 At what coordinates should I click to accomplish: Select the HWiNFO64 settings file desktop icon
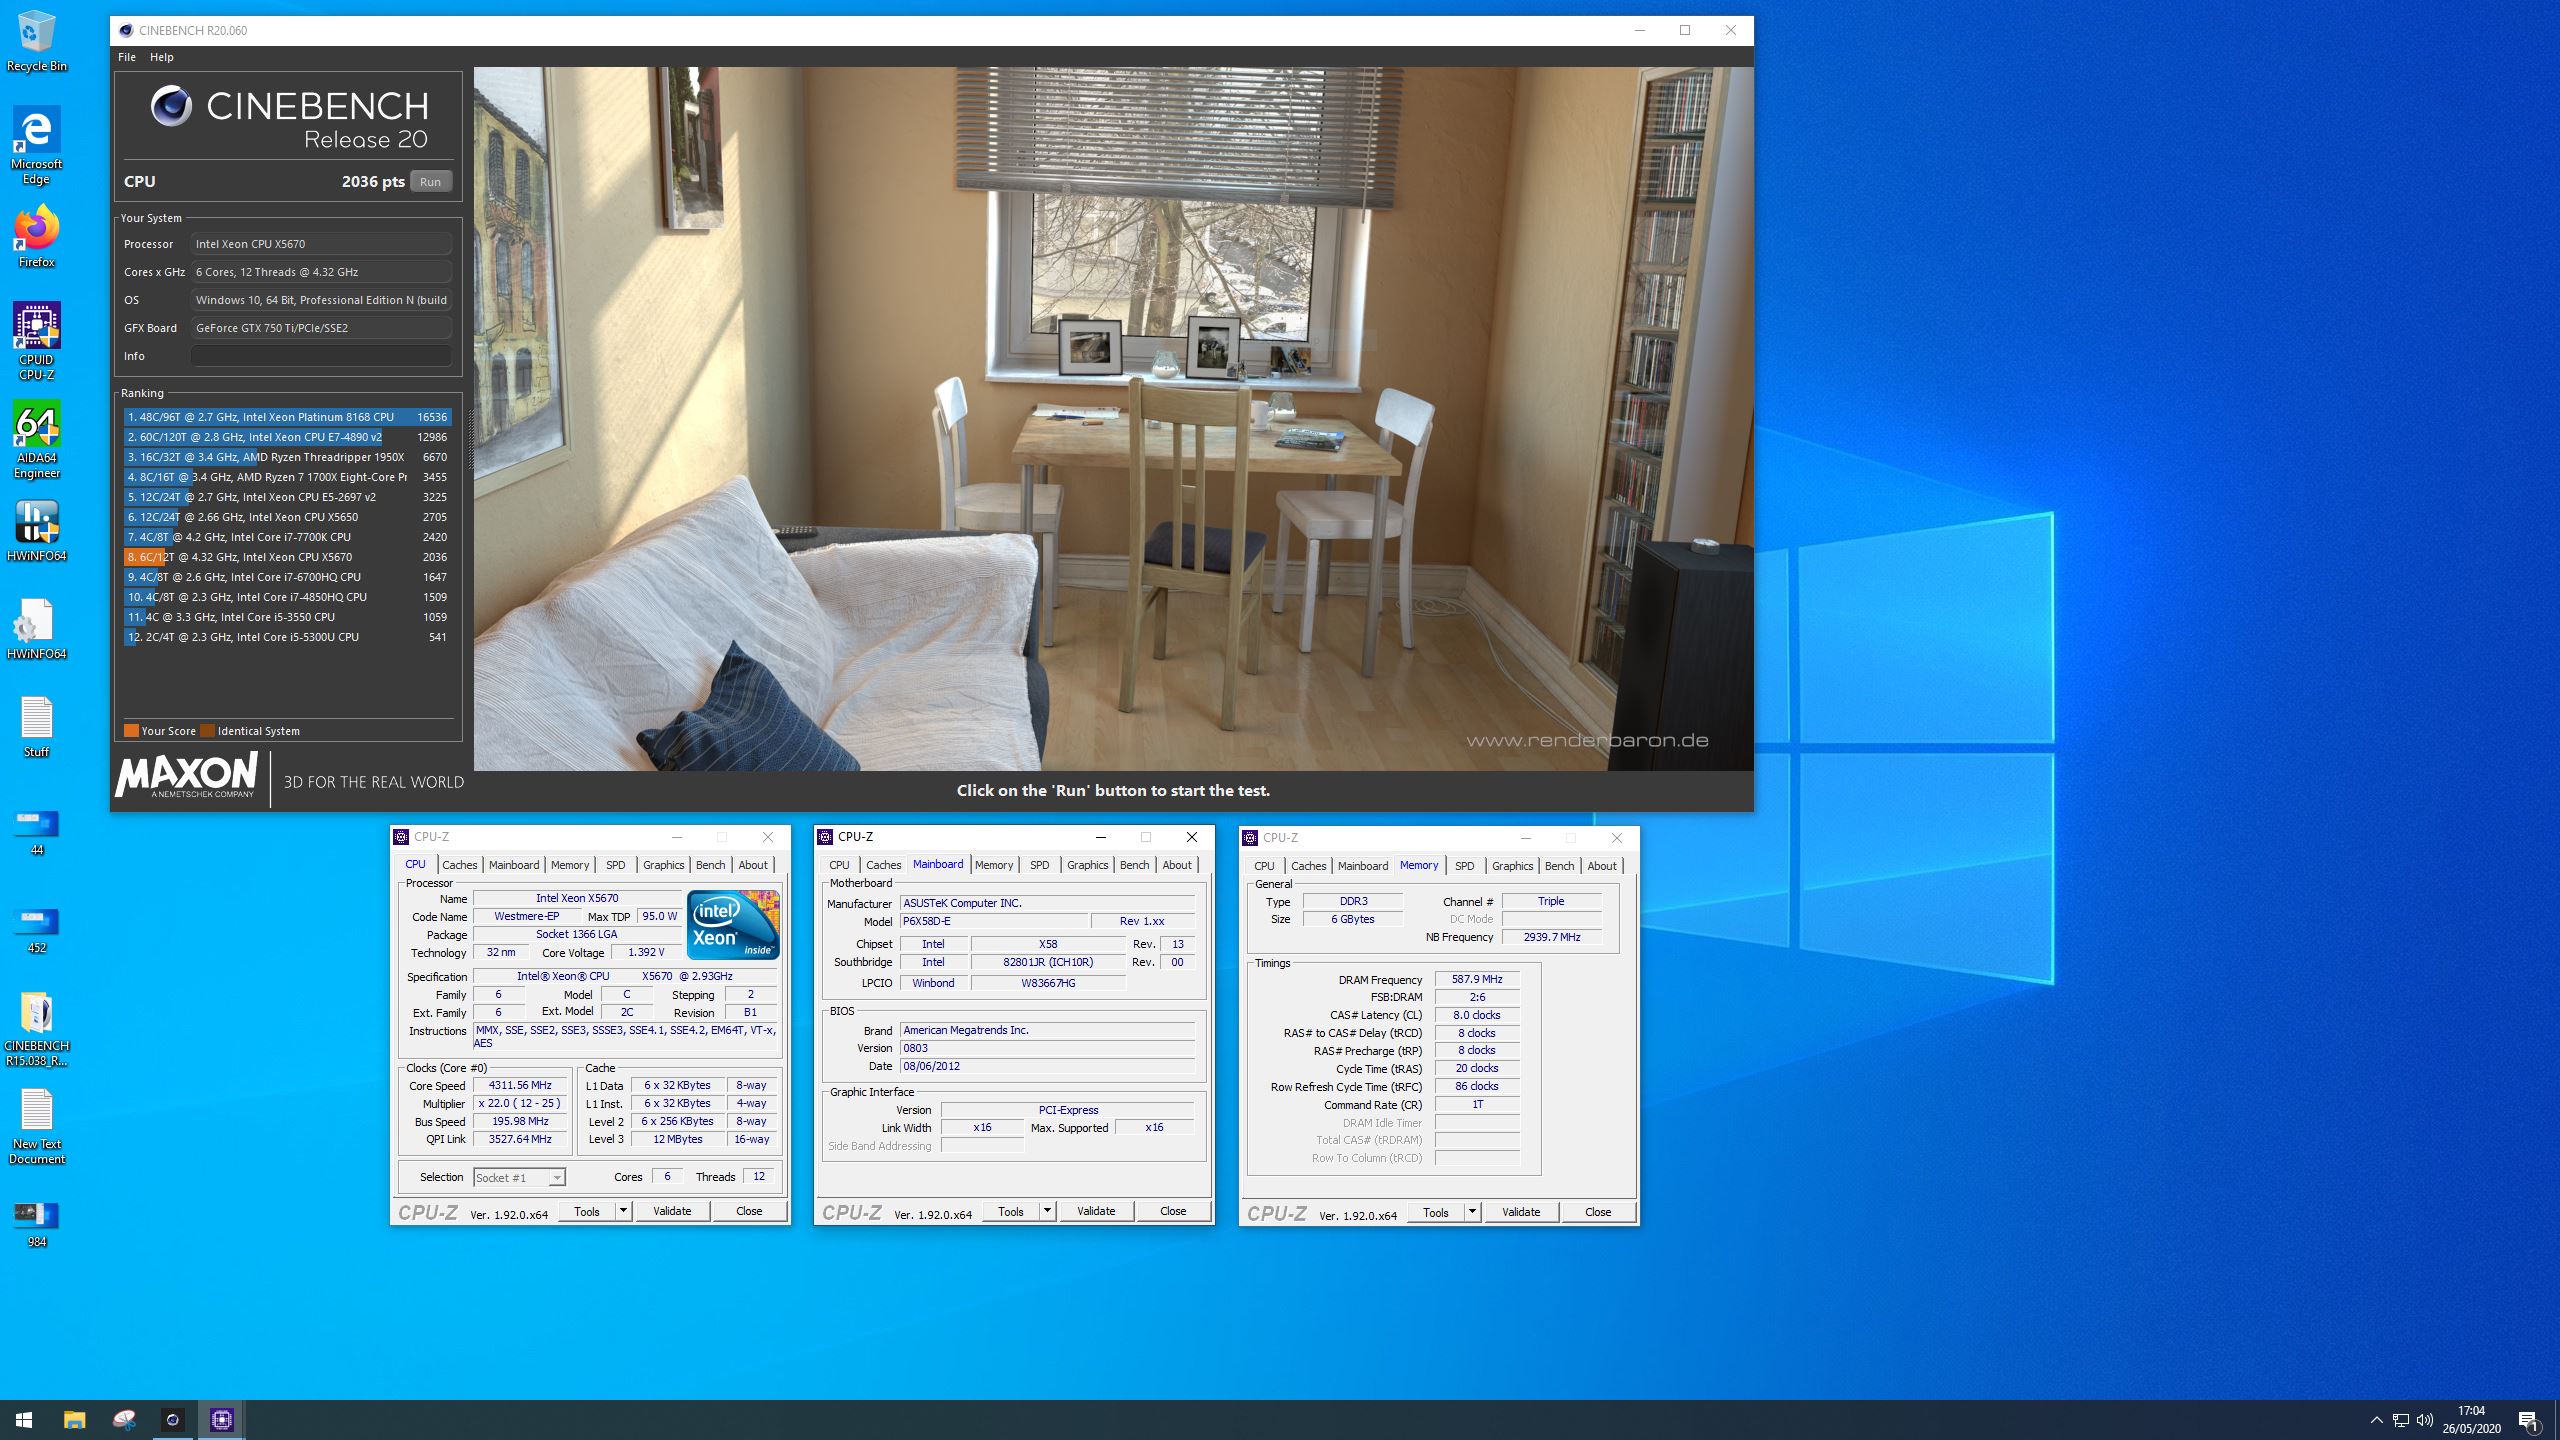36,629
